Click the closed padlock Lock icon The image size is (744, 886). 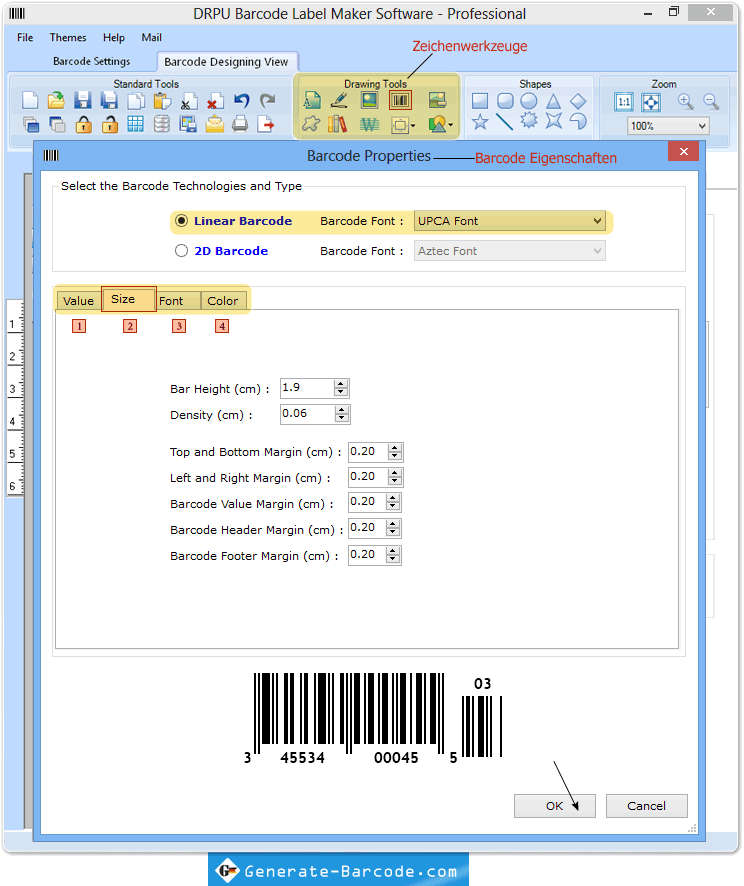pos(84,124)
